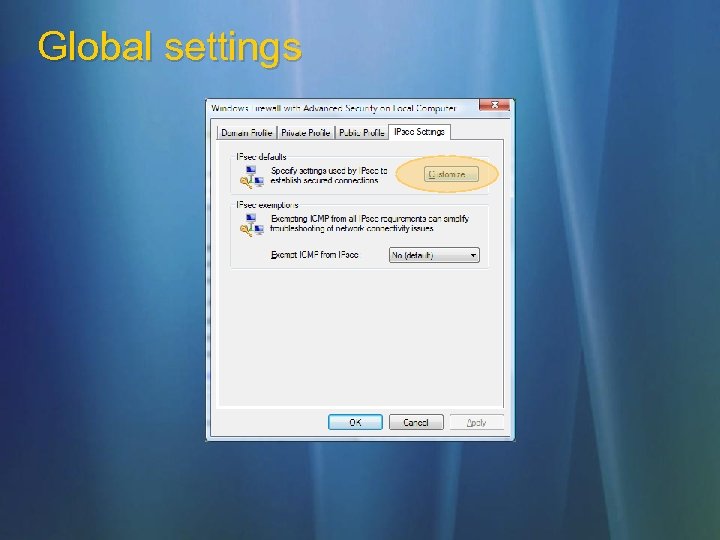Click the 'IPsec defaults' group heading

261,157
